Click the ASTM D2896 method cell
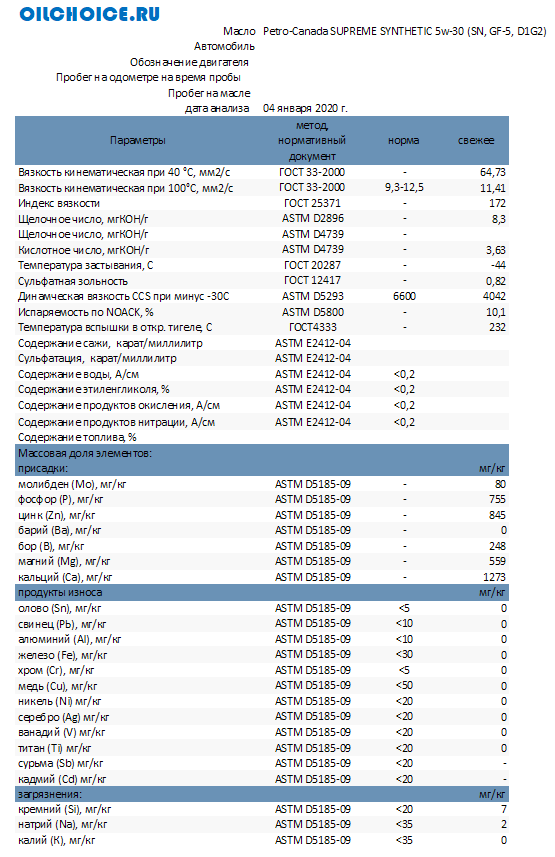 tap(313, 218)
